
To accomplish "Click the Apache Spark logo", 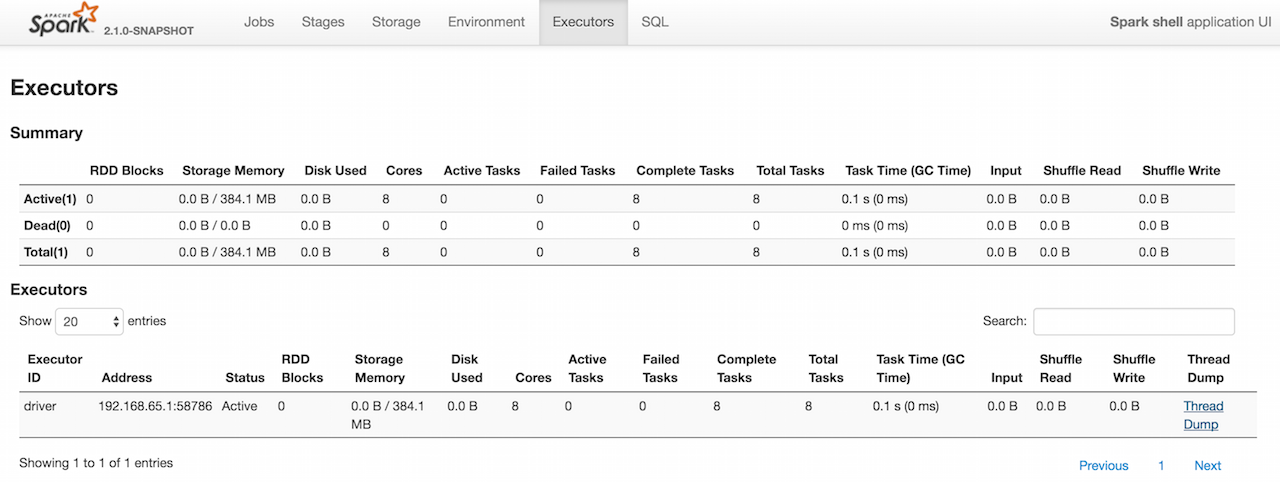I will (x=64, y=21).
